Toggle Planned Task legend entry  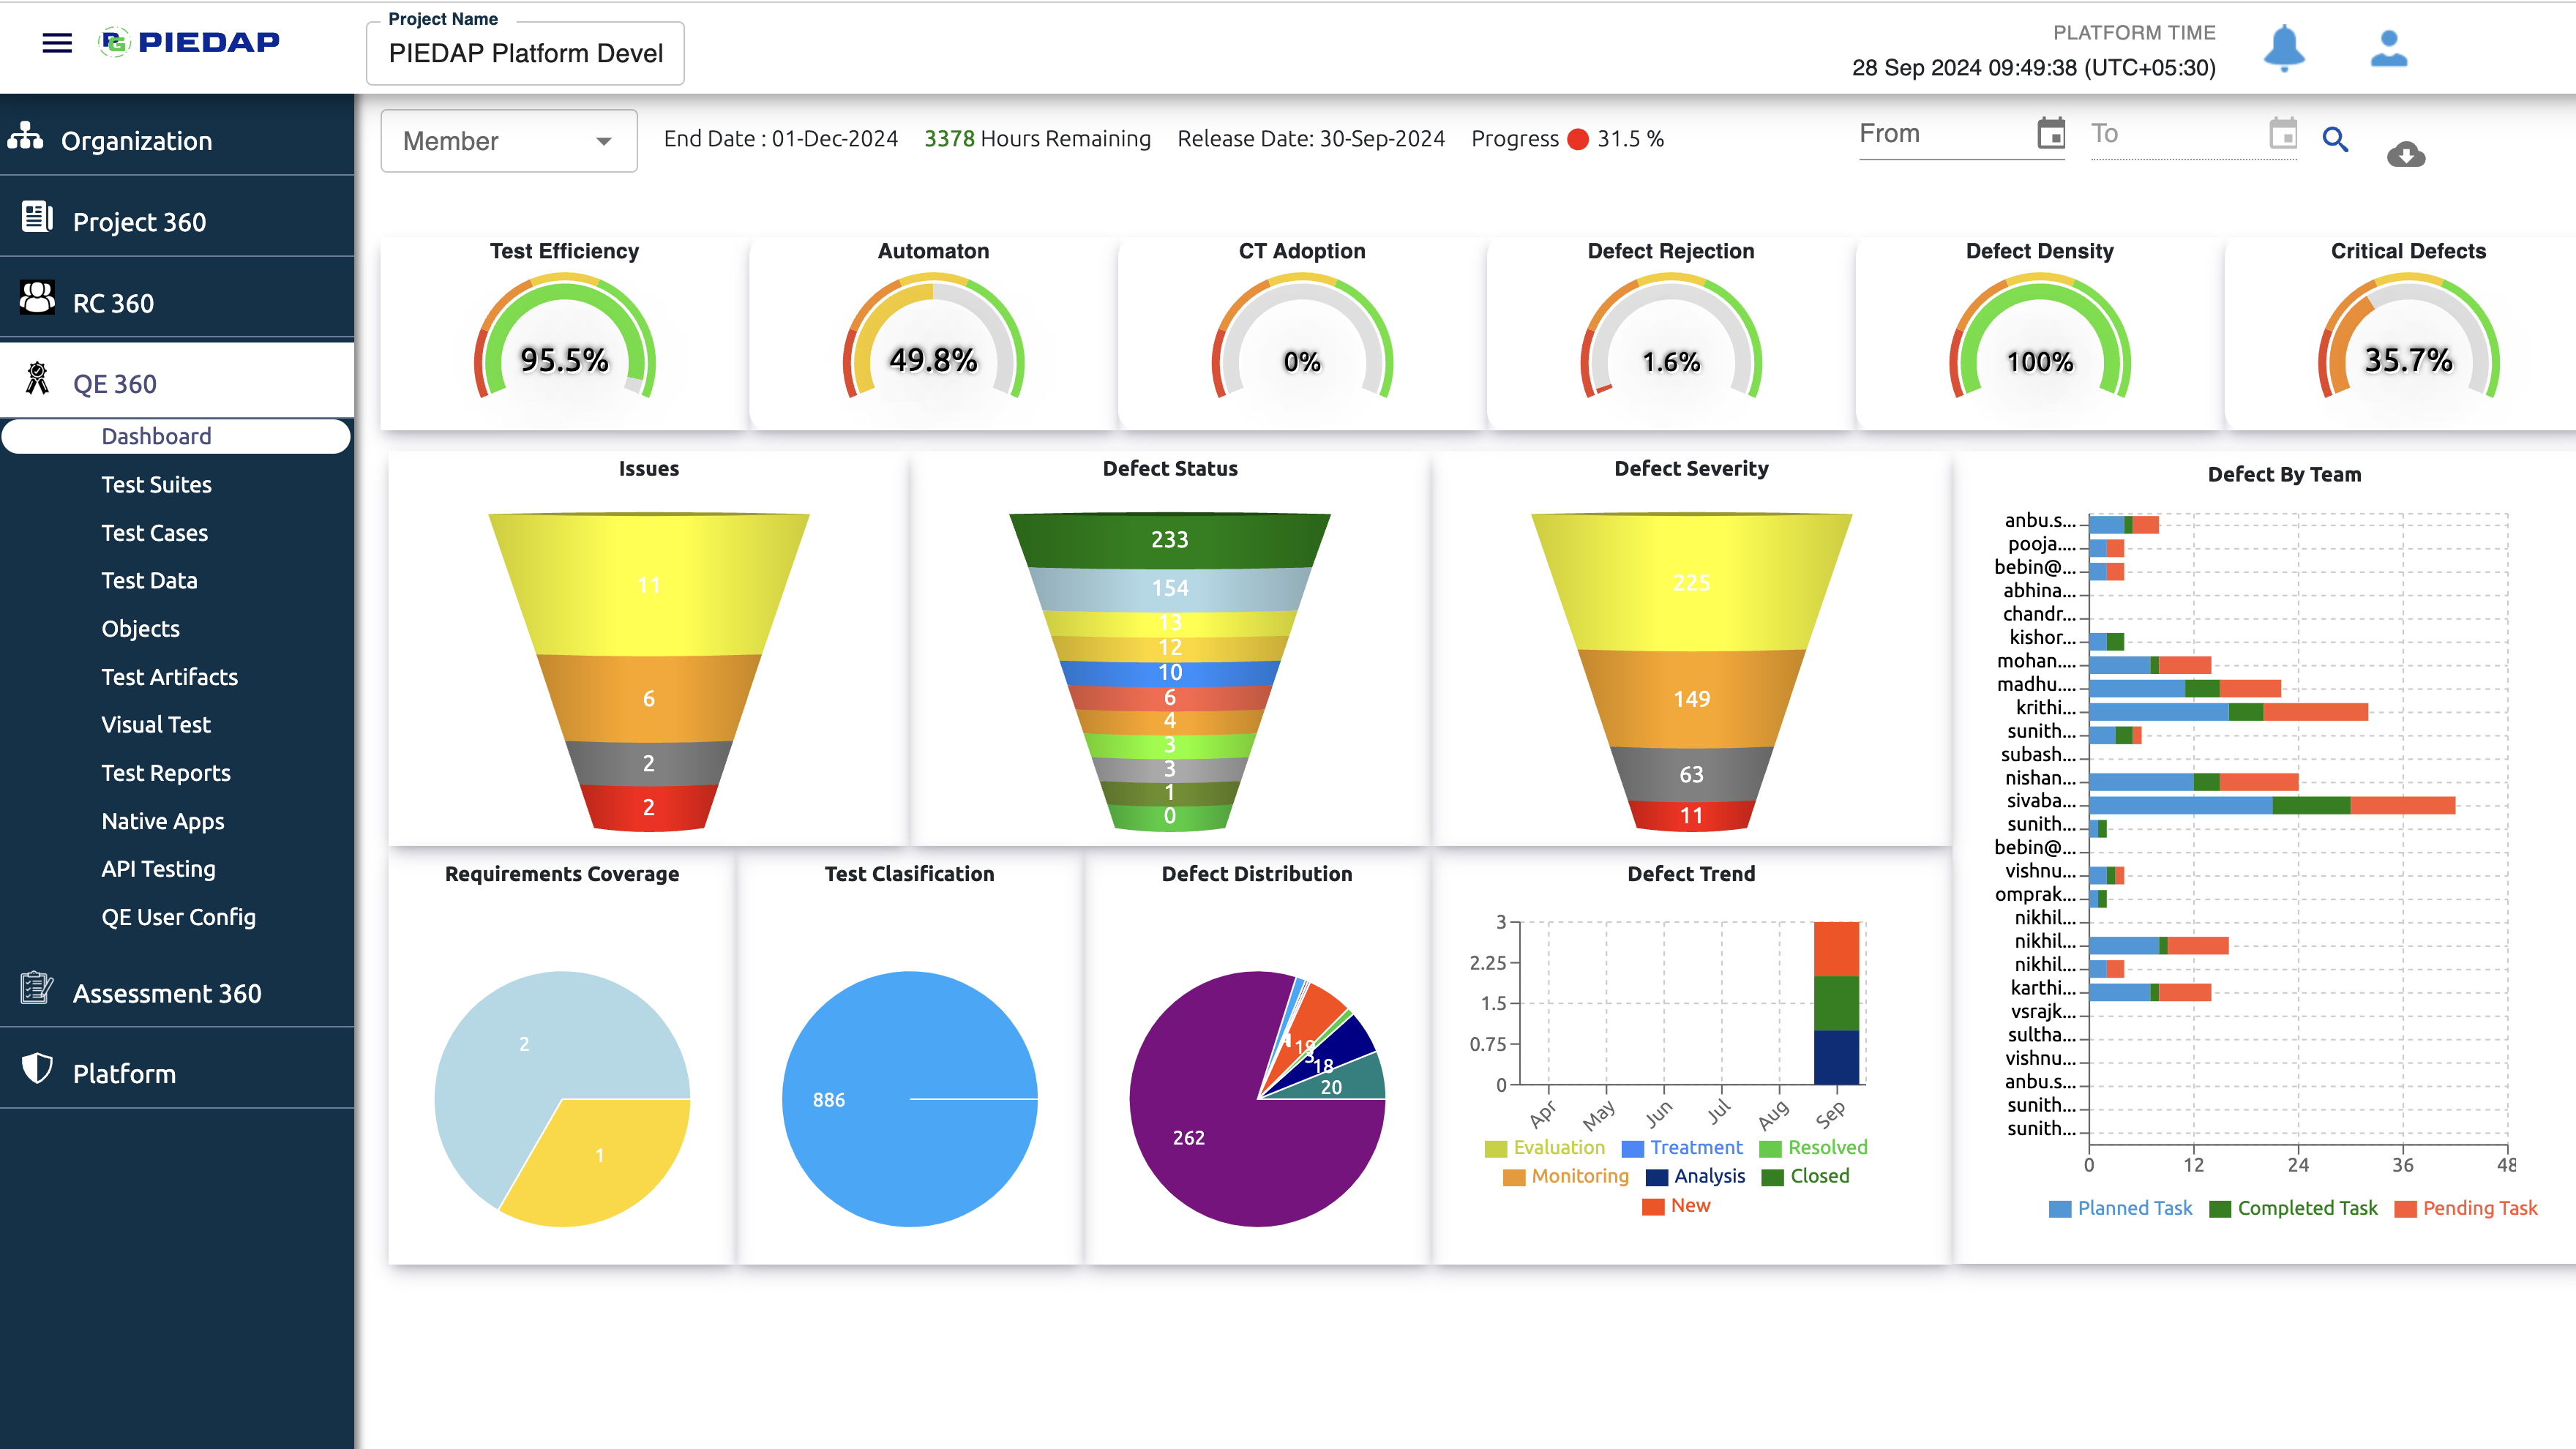click(2120, 1208)
